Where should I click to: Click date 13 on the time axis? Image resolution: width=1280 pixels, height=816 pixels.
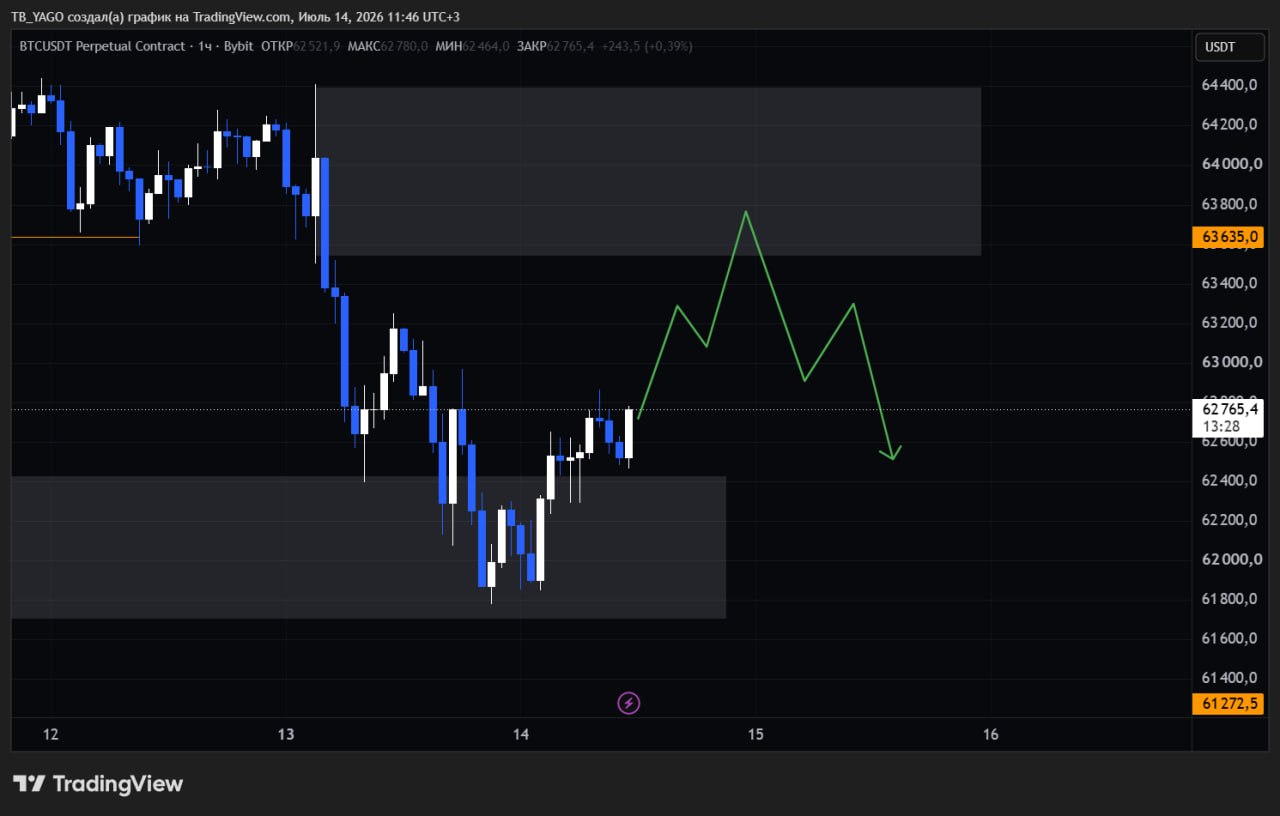[286, 734]
